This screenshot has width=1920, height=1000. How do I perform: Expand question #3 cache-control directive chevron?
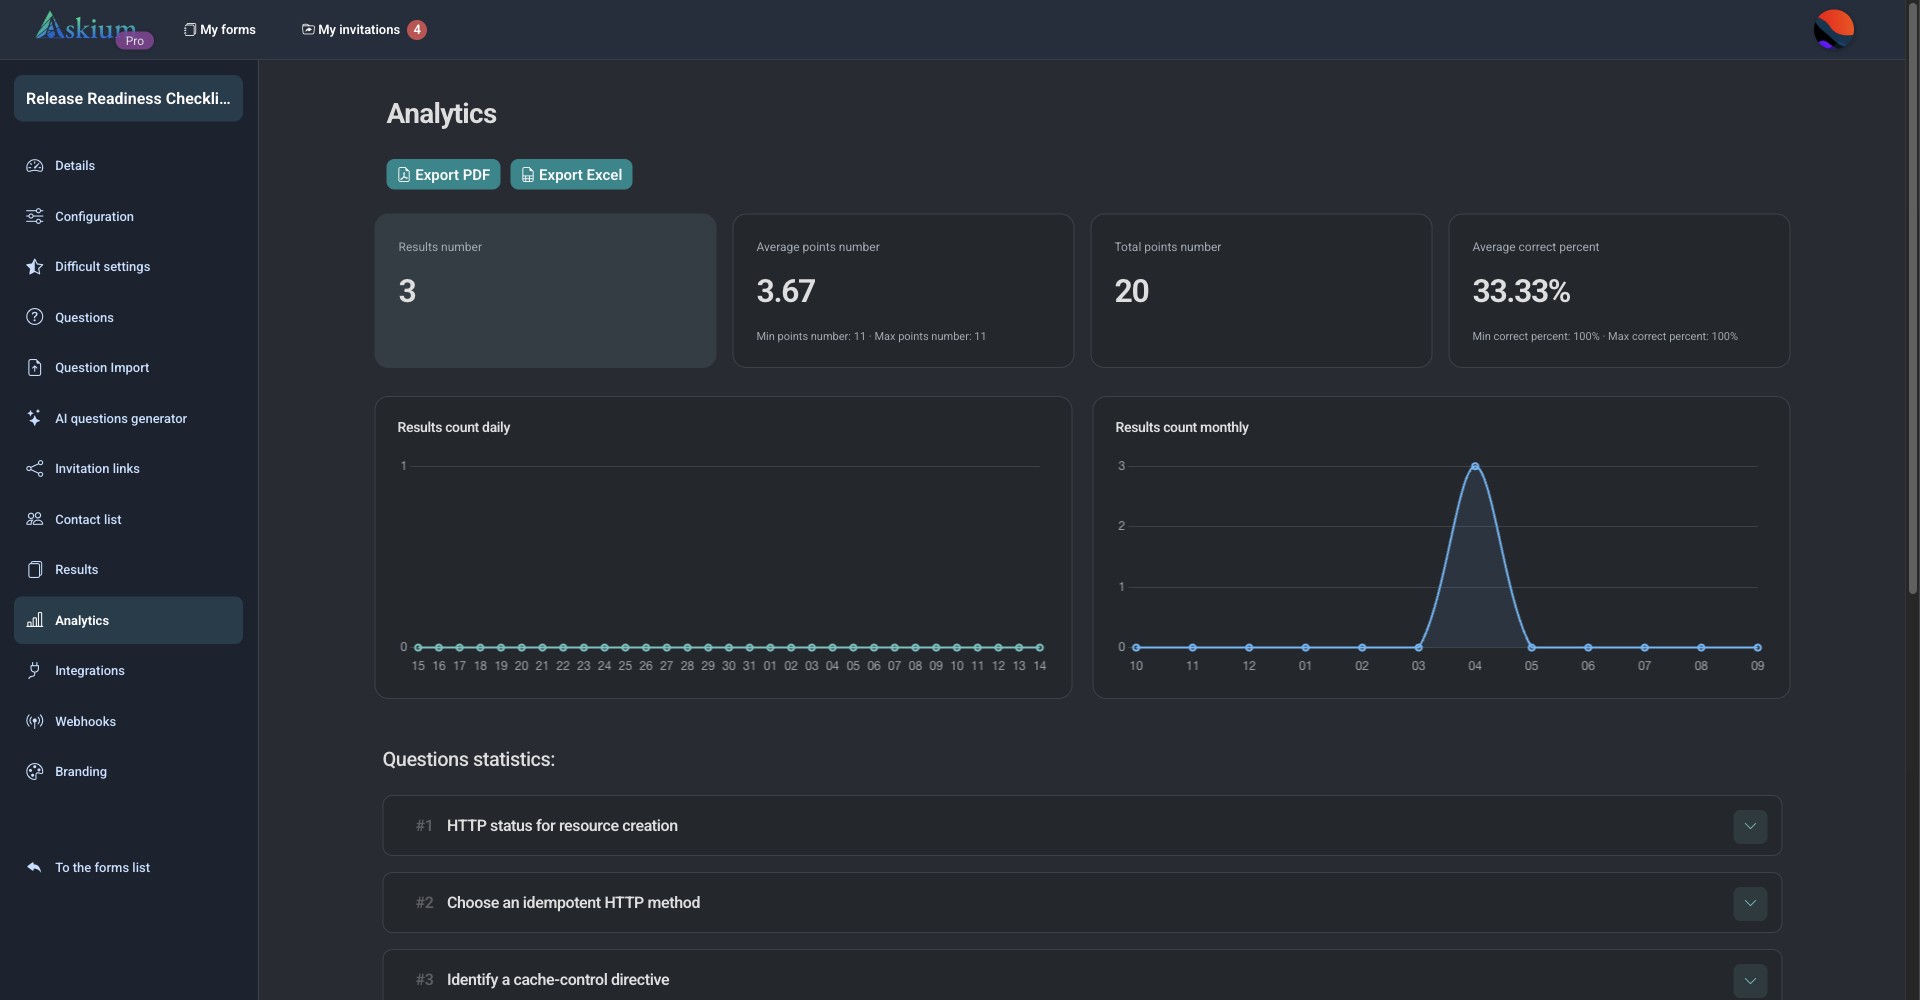coord(1750,981)
